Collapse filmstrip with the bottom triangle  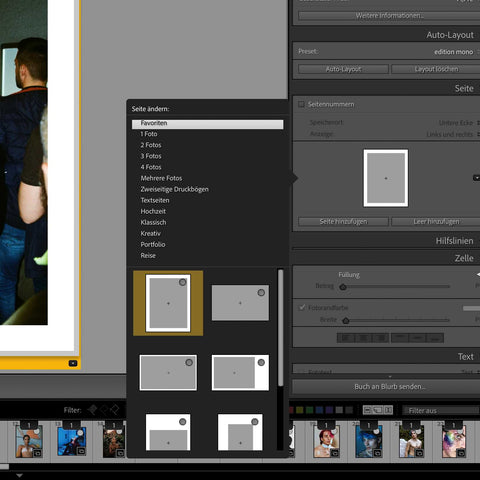click(19, 476)
